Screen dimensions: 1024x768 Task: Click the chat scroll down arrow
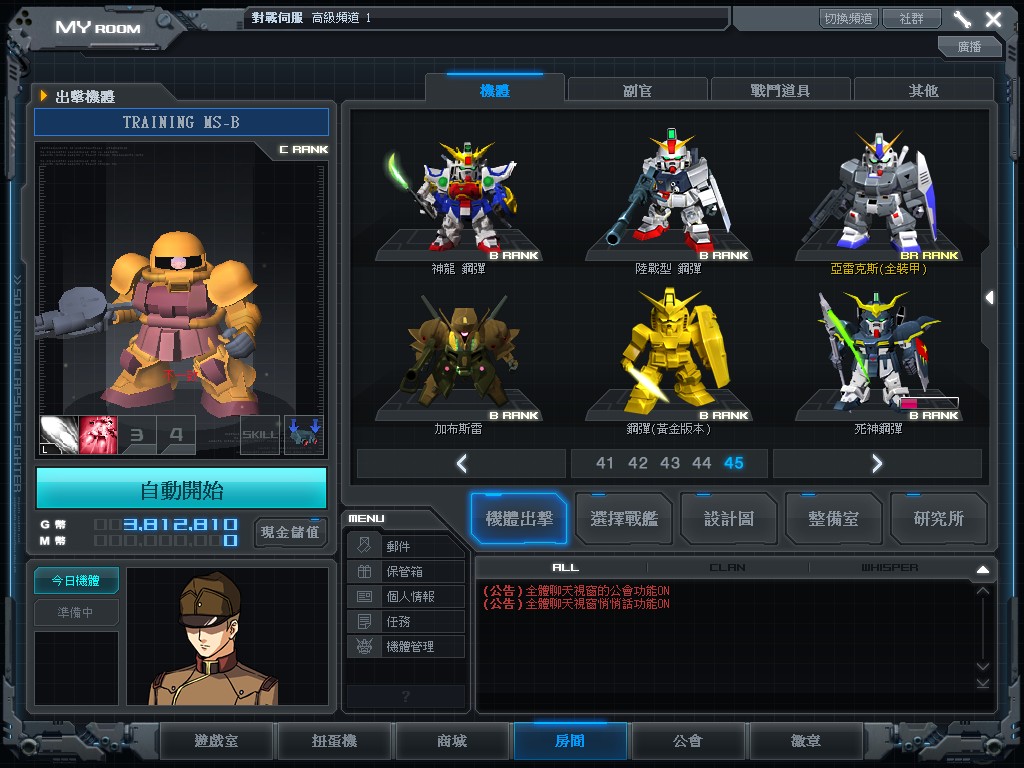[x=983, y=667]
